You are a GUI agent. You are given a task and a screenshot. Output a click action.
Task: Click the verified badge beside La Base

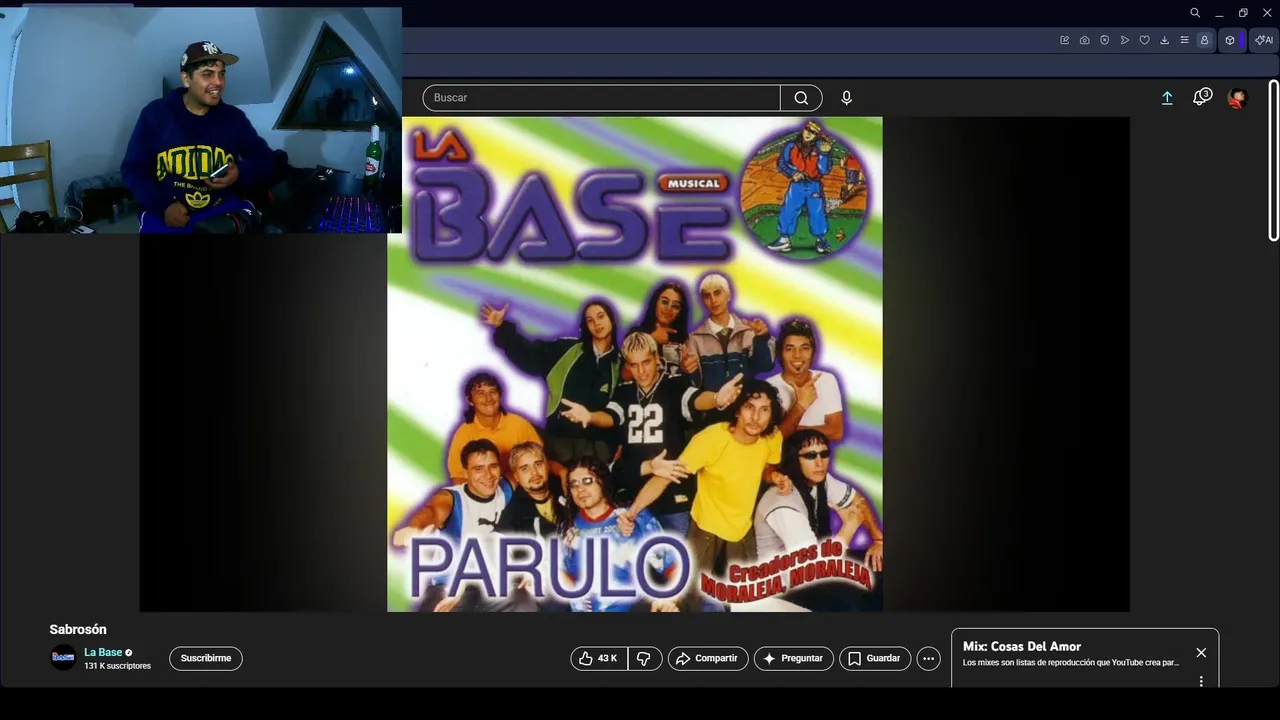click(128, 653)
